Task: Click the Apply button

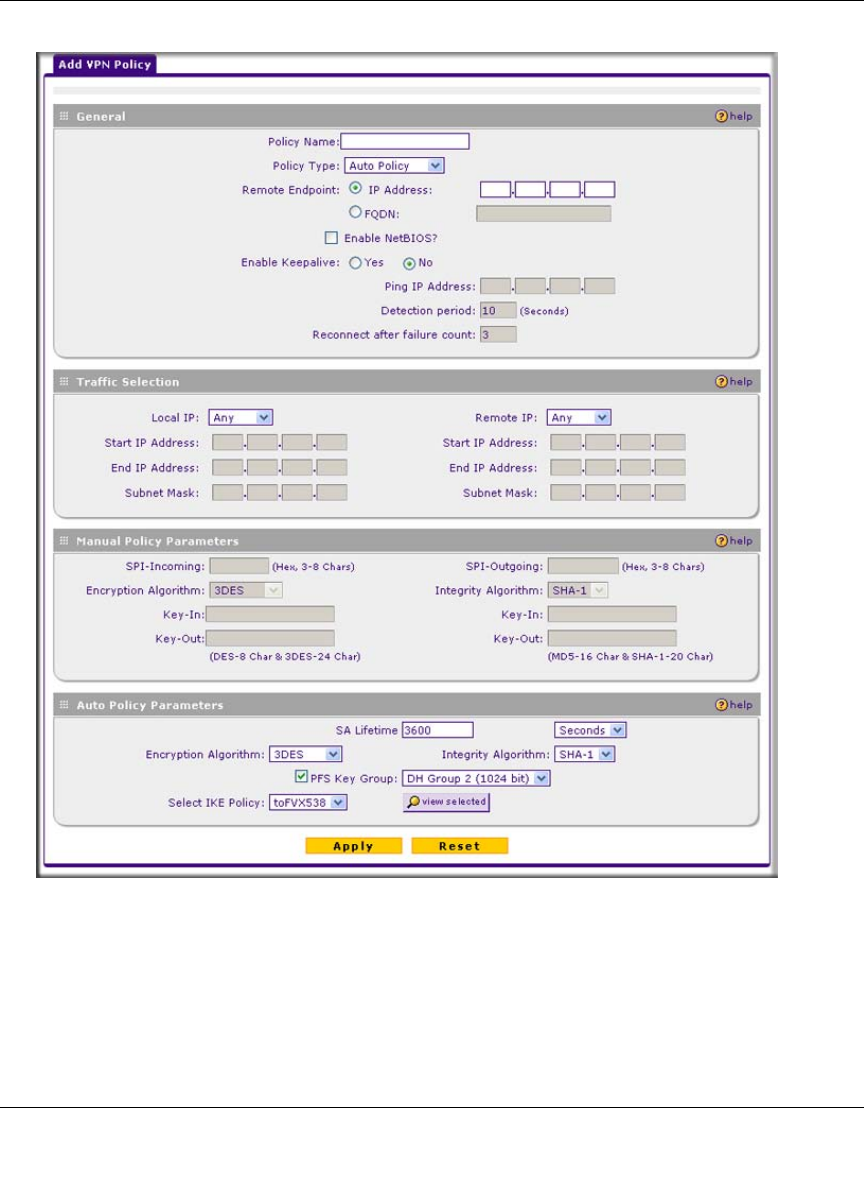Action: 353,846
